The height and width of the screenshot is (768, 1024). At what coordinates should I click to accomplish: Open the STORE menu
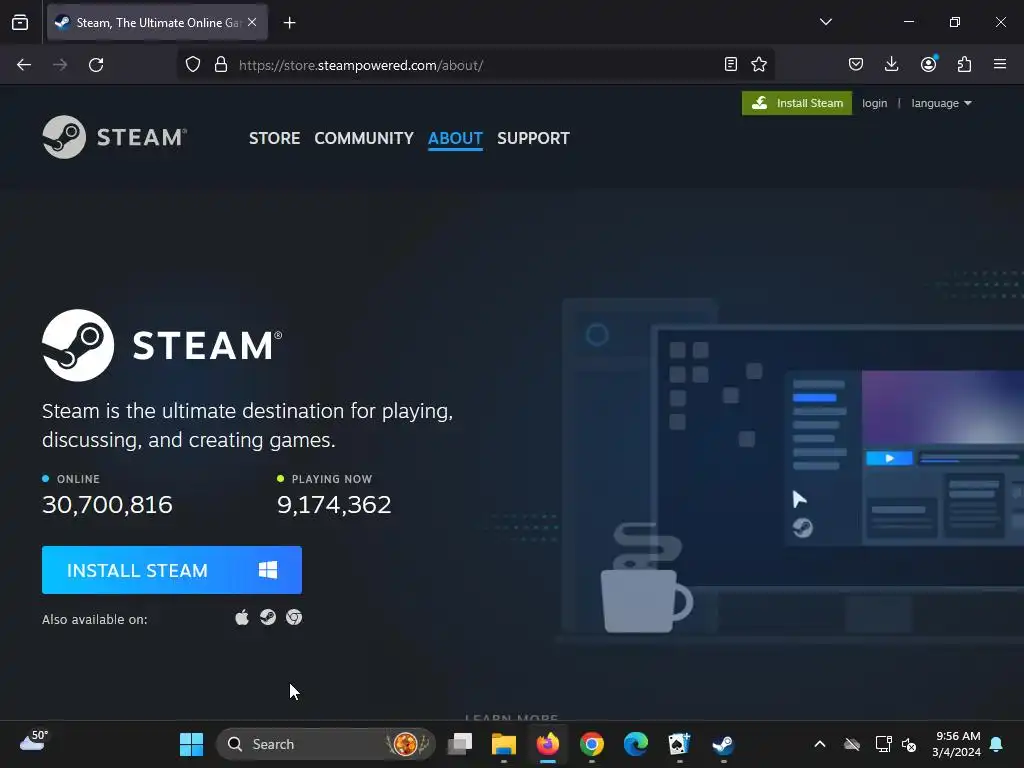pyautogui.click(x=274, y=138)
